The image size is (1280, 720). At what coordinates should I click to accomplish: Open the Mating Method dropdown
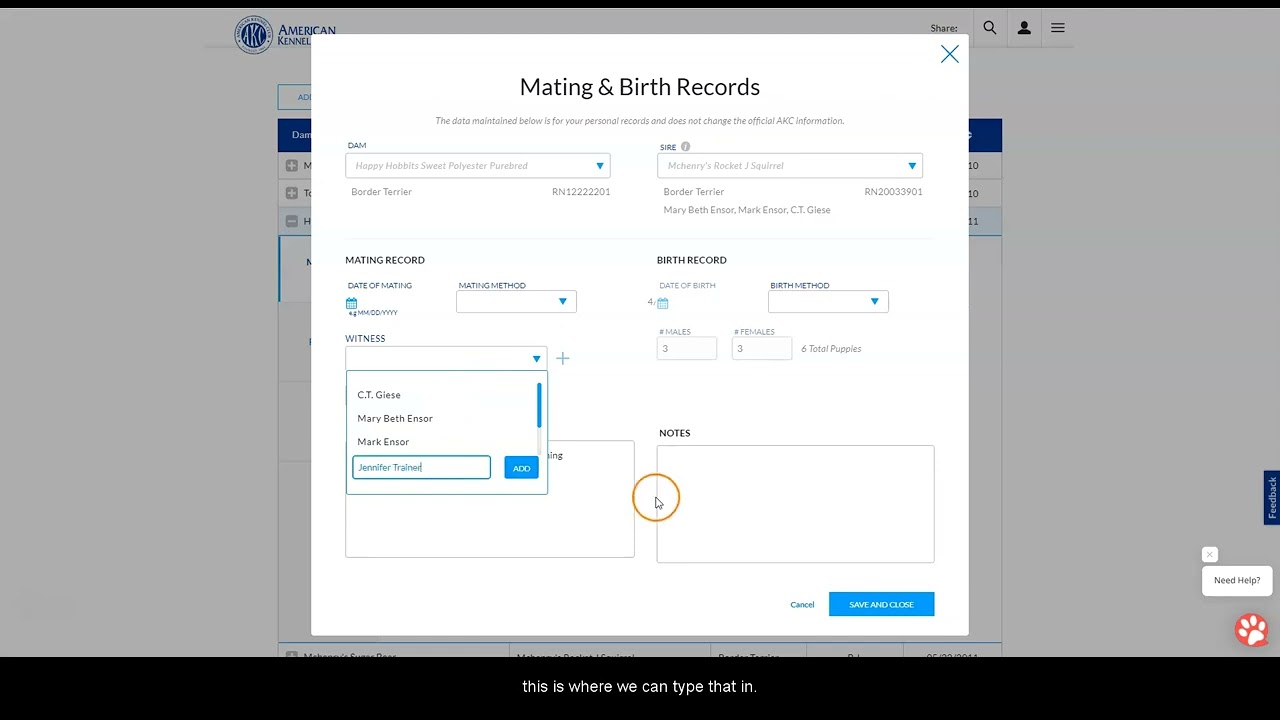coord(516,301)
